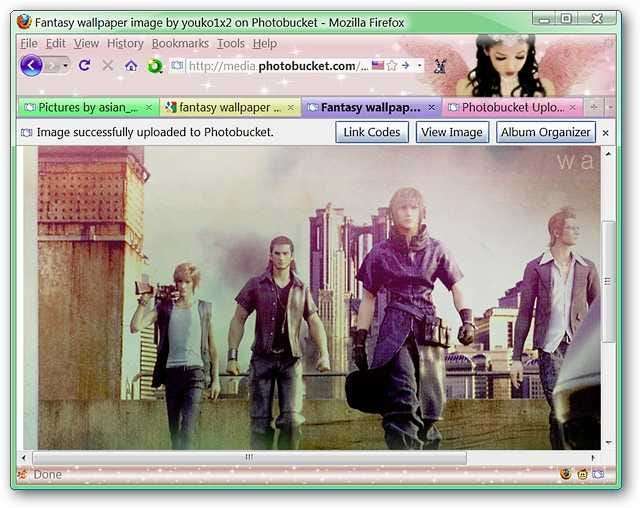Screen dimensions: 640x508
Task: Click the Firefox logo in title bar
Action: click(24, 22)
